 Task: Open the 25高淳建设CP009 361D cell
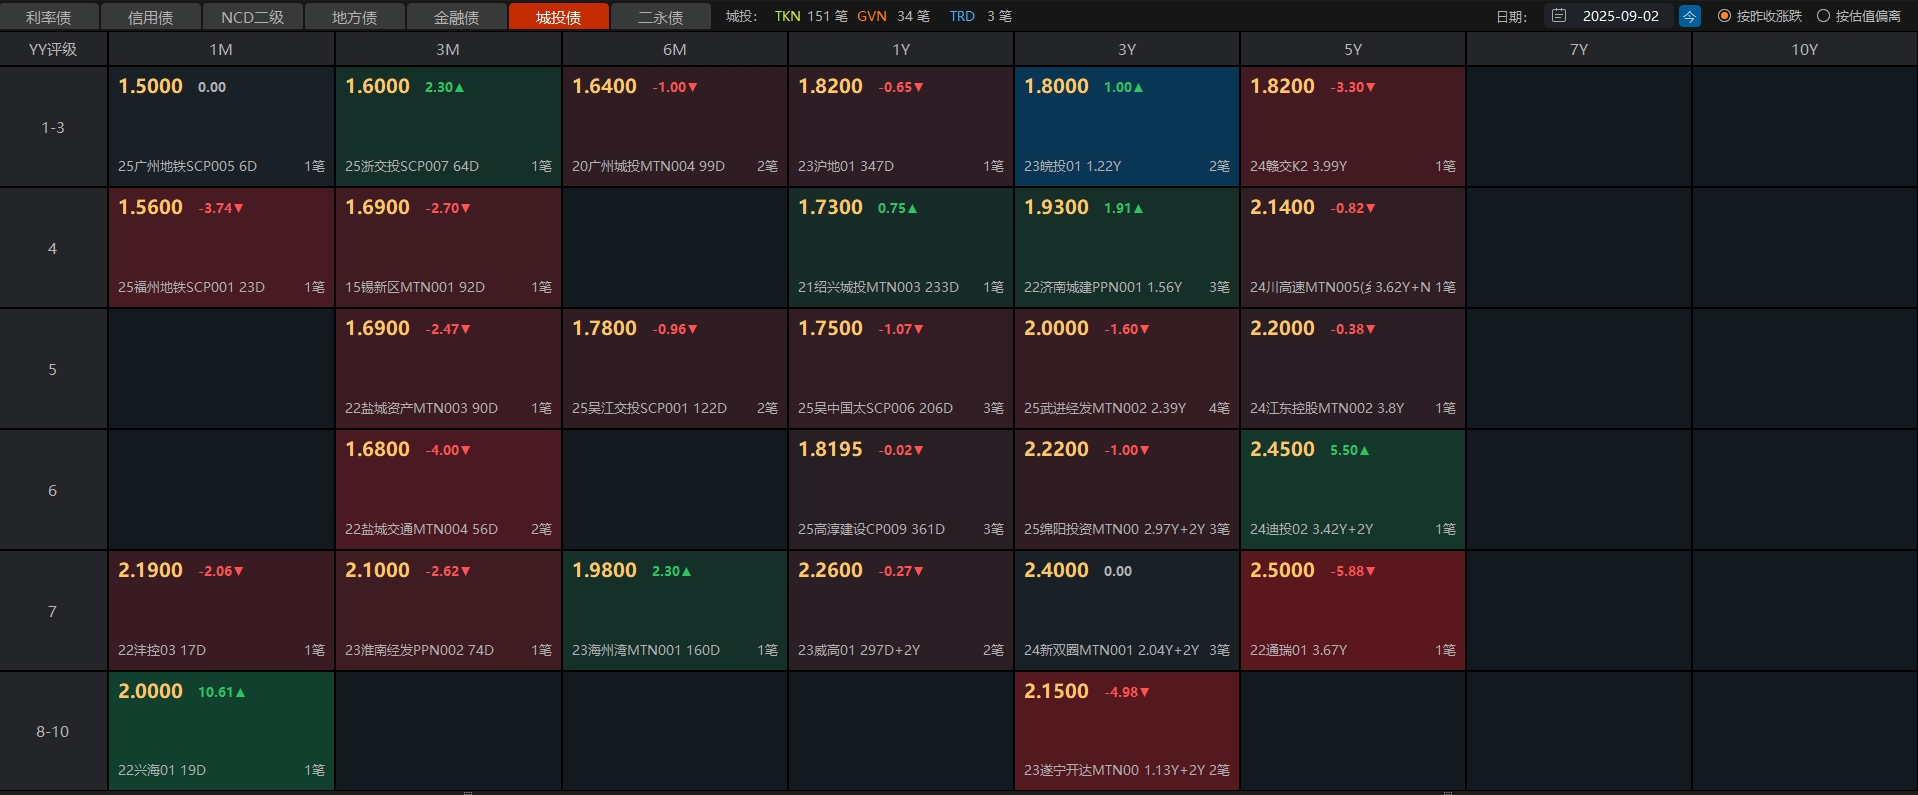(x=901, y=490)
